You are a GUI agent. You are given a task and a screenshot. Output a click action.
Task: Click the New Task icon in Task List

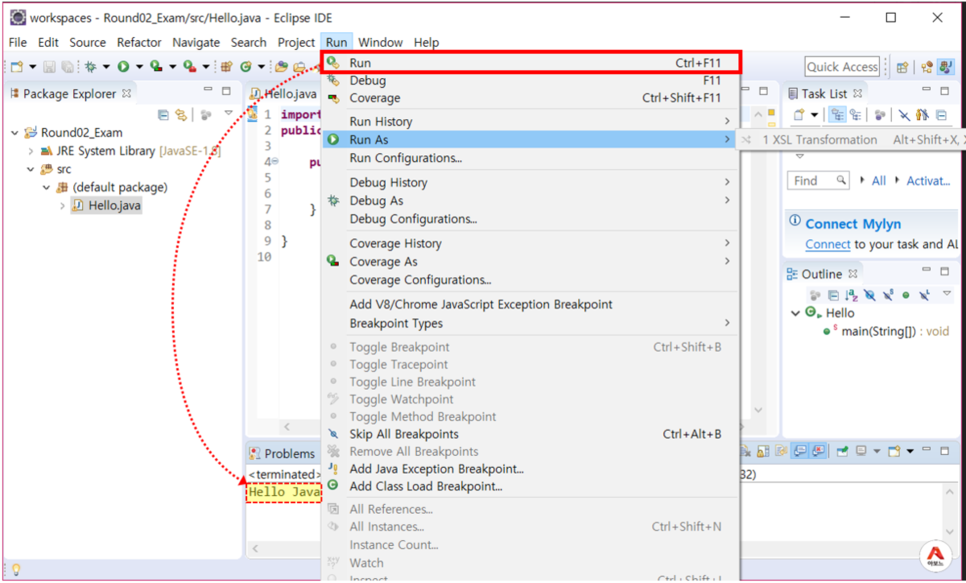pos(799,115)
